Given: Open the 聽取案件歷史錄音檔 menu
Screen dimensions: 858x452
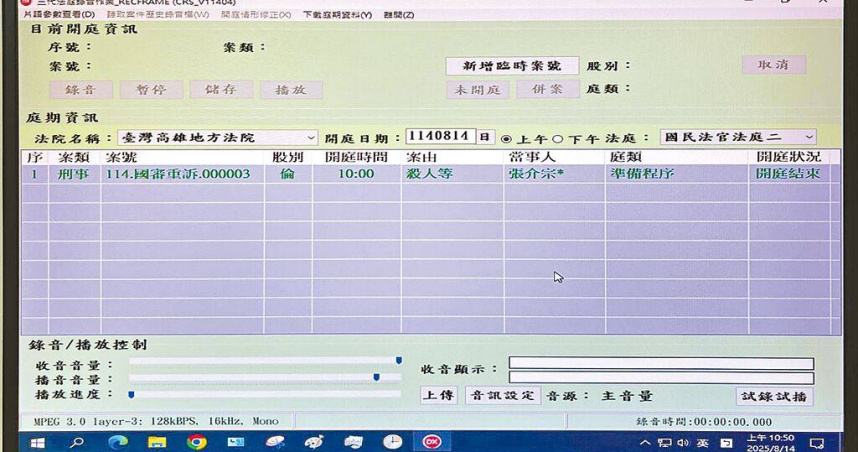Looking at the screenshot, I should click(x=158, y=15).
